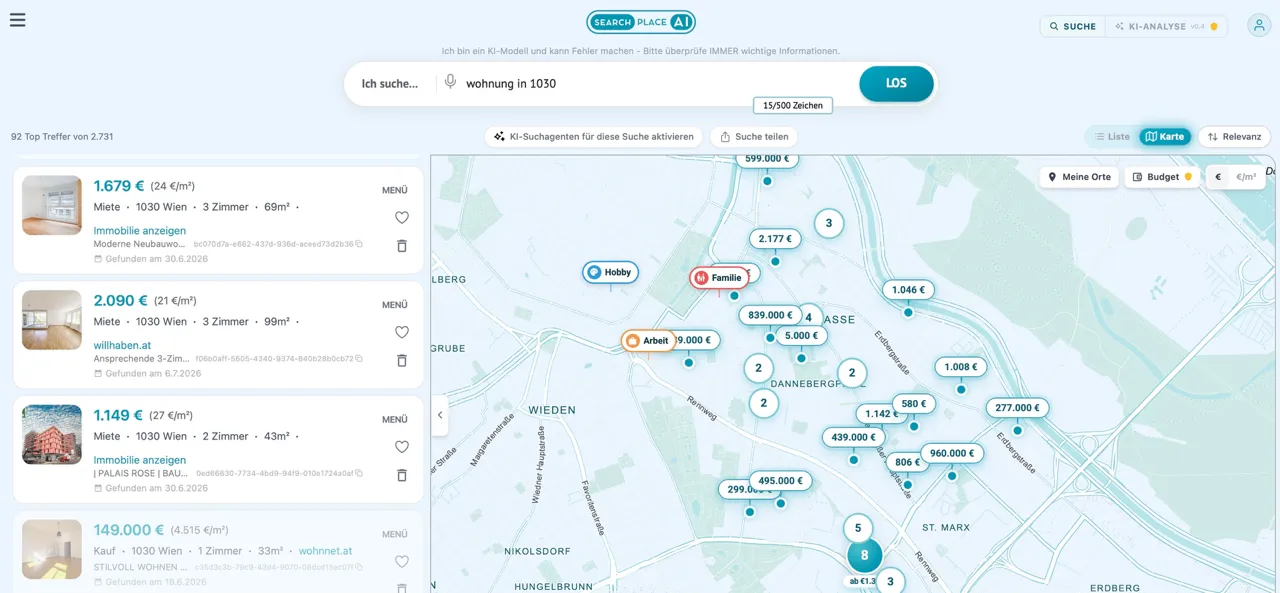The height and width of the screenshot is (593, 1280).
Task: Click the 1.046 € map price marker
Action: [908, 290]
